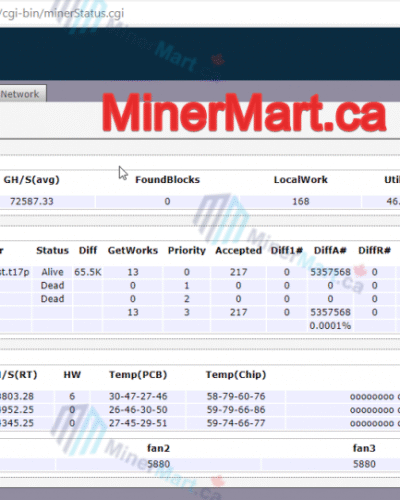The image size is (400, 500).
Task: Select the HW error count 6
Action: 72,396
